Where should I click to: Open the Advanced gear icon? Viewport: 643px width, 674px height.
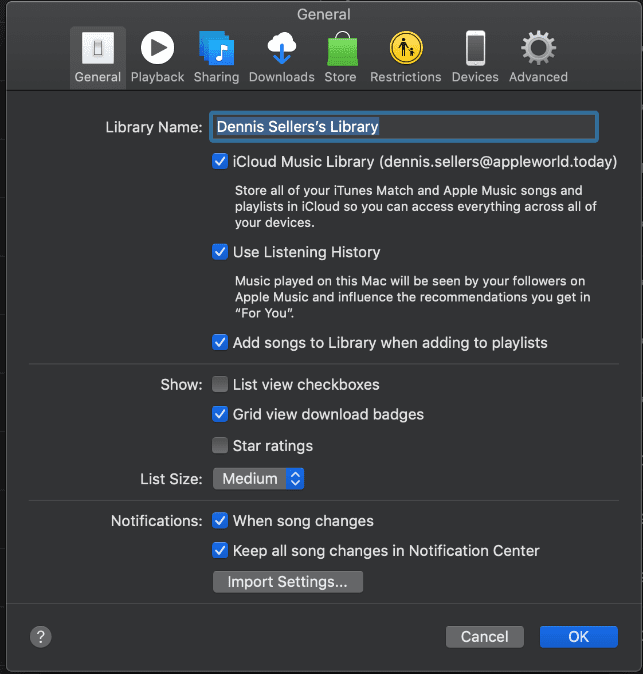click(538, 48)
